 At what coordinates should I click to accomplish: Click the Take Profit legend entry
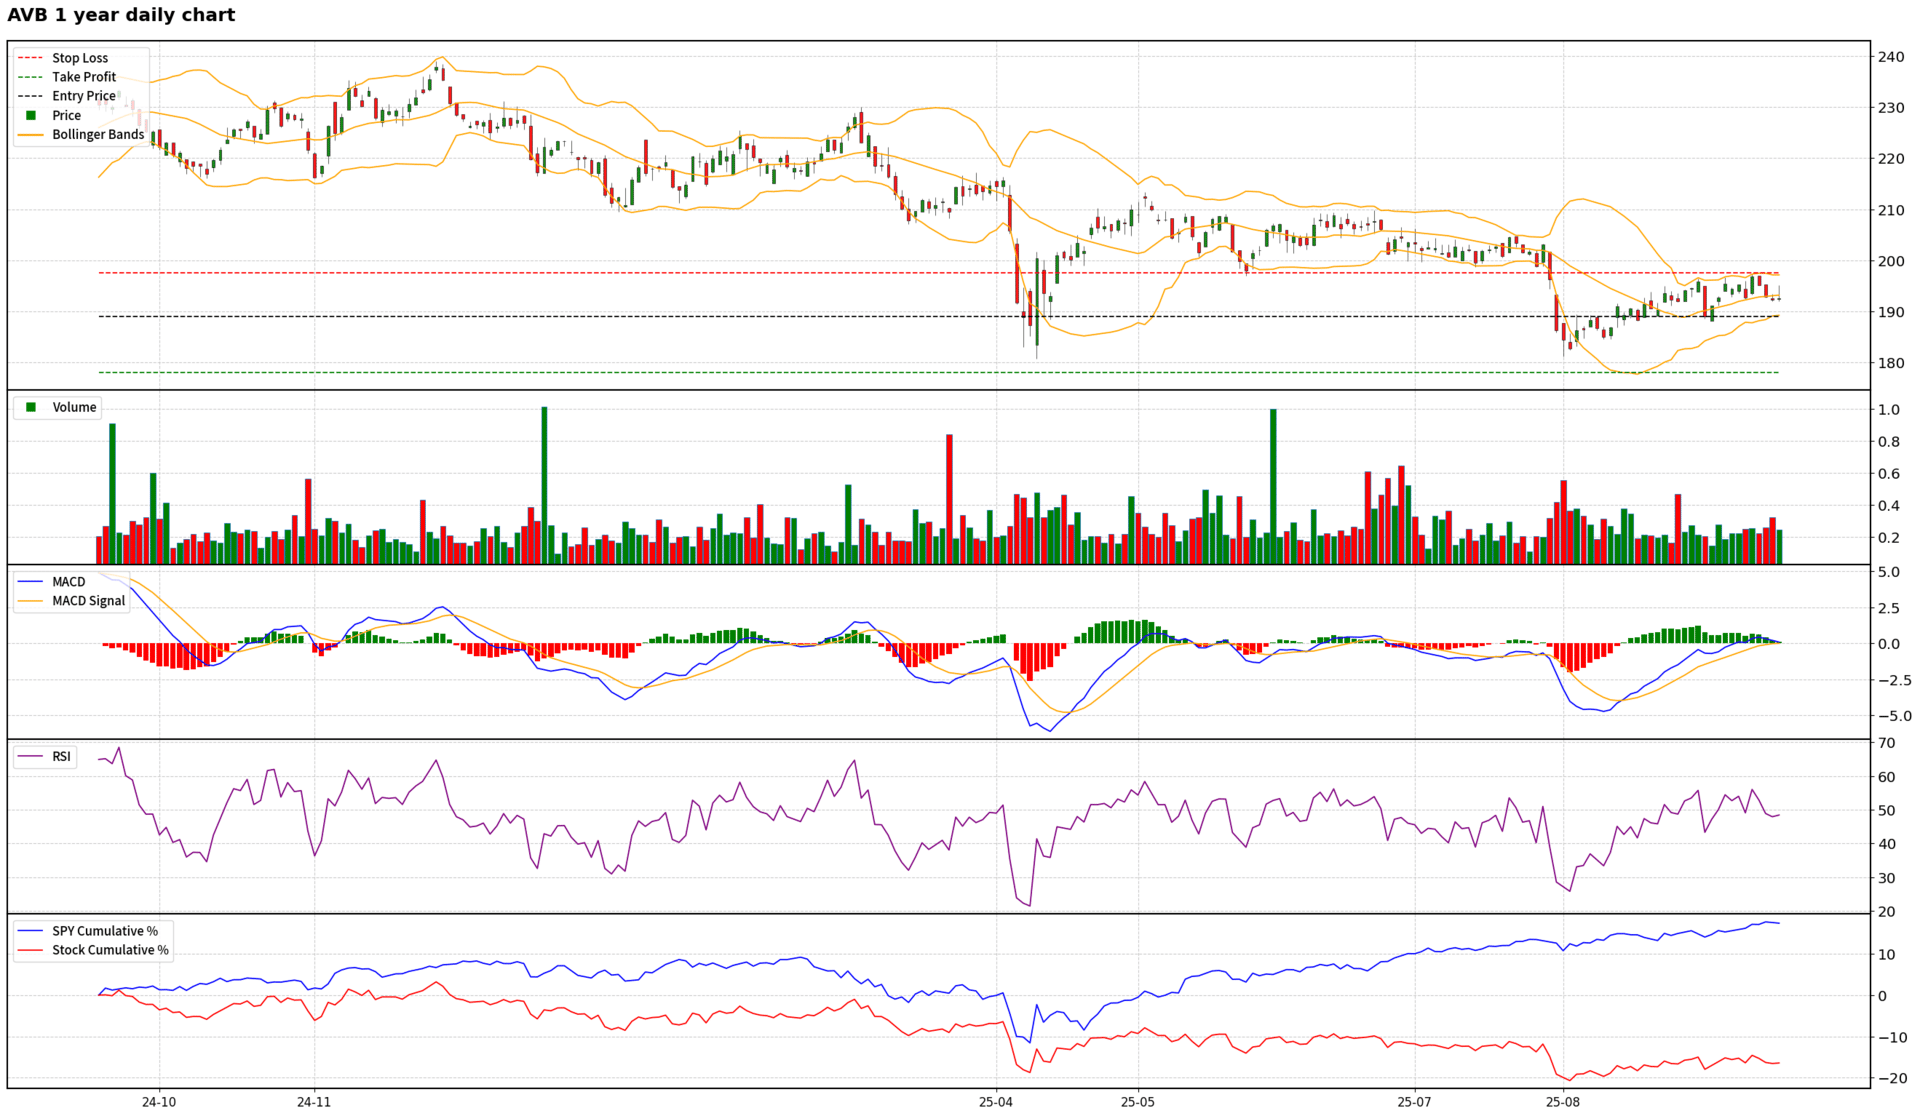coord(84,77)
